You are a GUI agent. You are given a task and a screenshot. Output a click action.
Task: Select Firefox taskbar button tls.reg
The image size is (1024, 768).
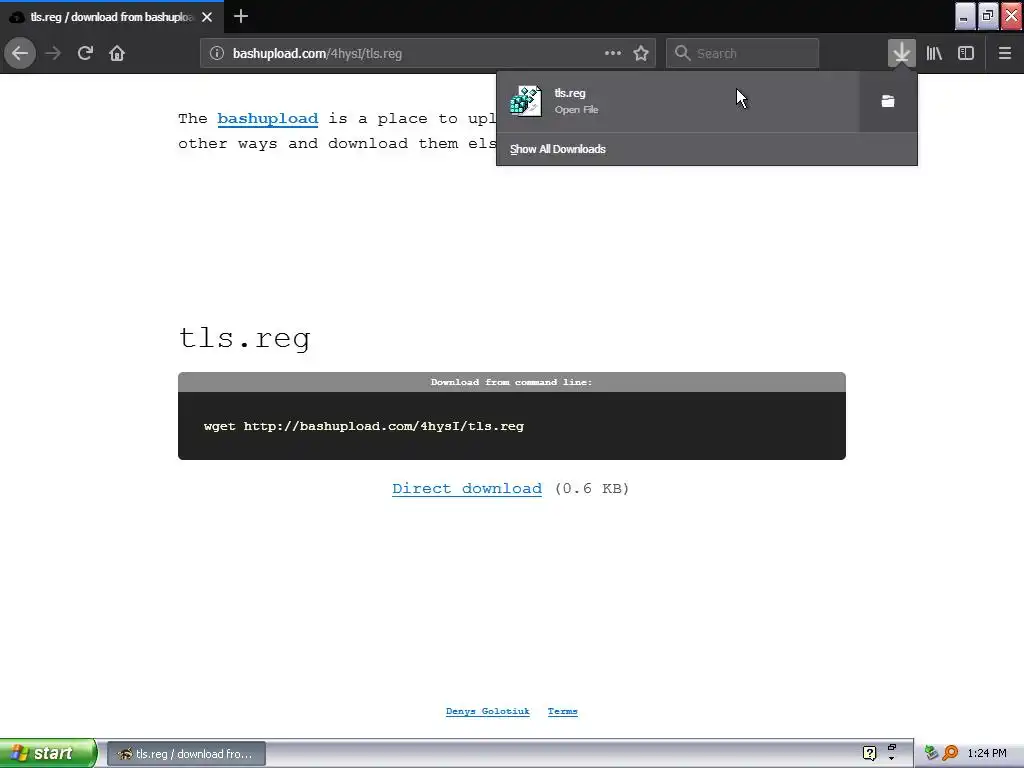(x=186, y=754)
